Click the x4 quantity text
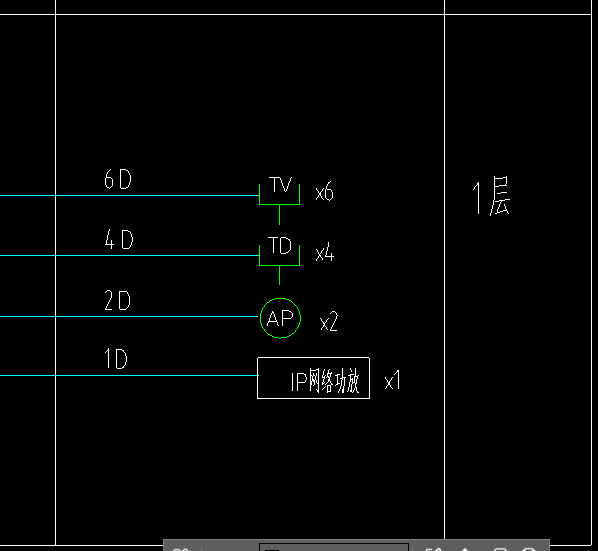The image size is (598, 551). tap(325, 253)
